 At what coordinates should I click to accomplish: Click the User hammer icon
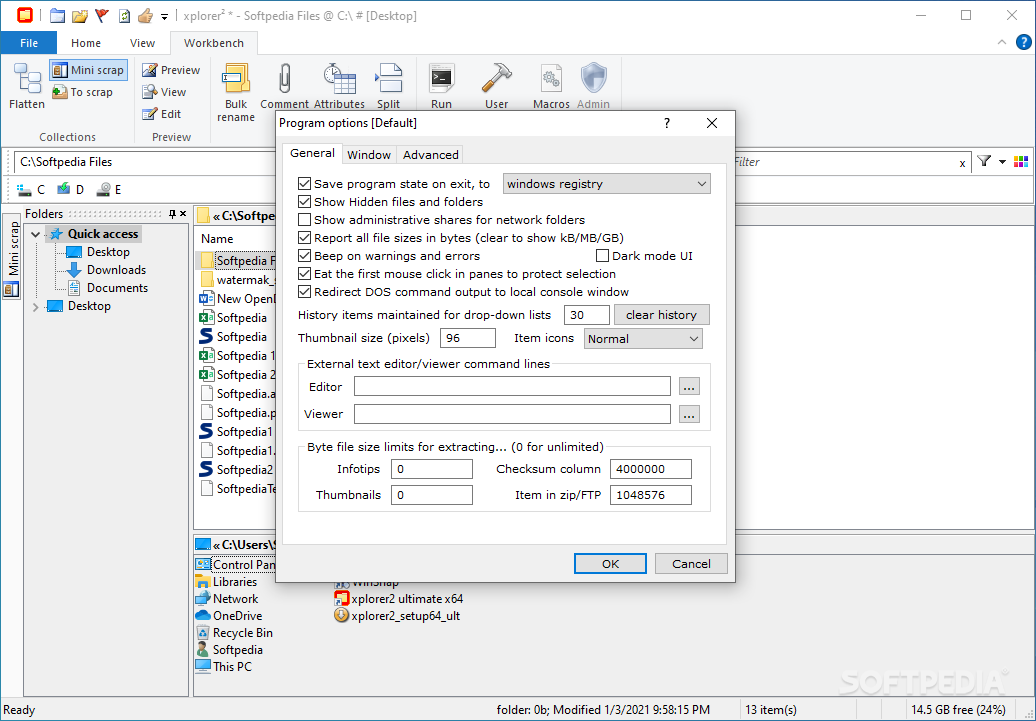point(496,79)
